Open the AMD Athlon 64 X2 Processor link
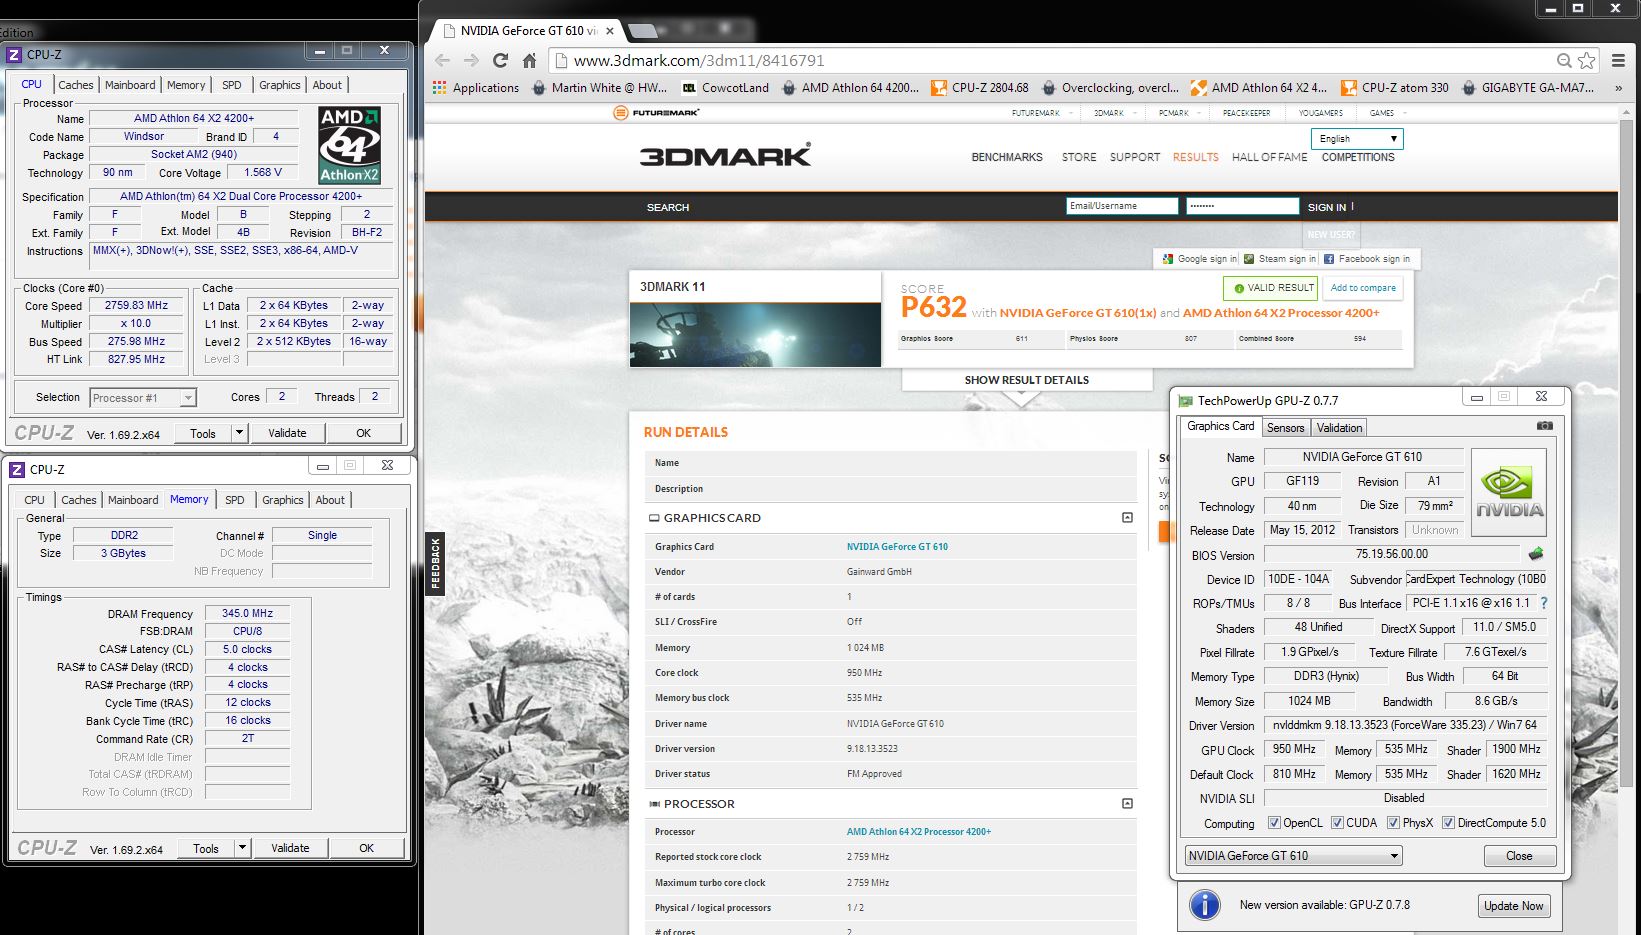Image resolution: width=1641 pixels, height=935 pixels. tap(919, 832)
